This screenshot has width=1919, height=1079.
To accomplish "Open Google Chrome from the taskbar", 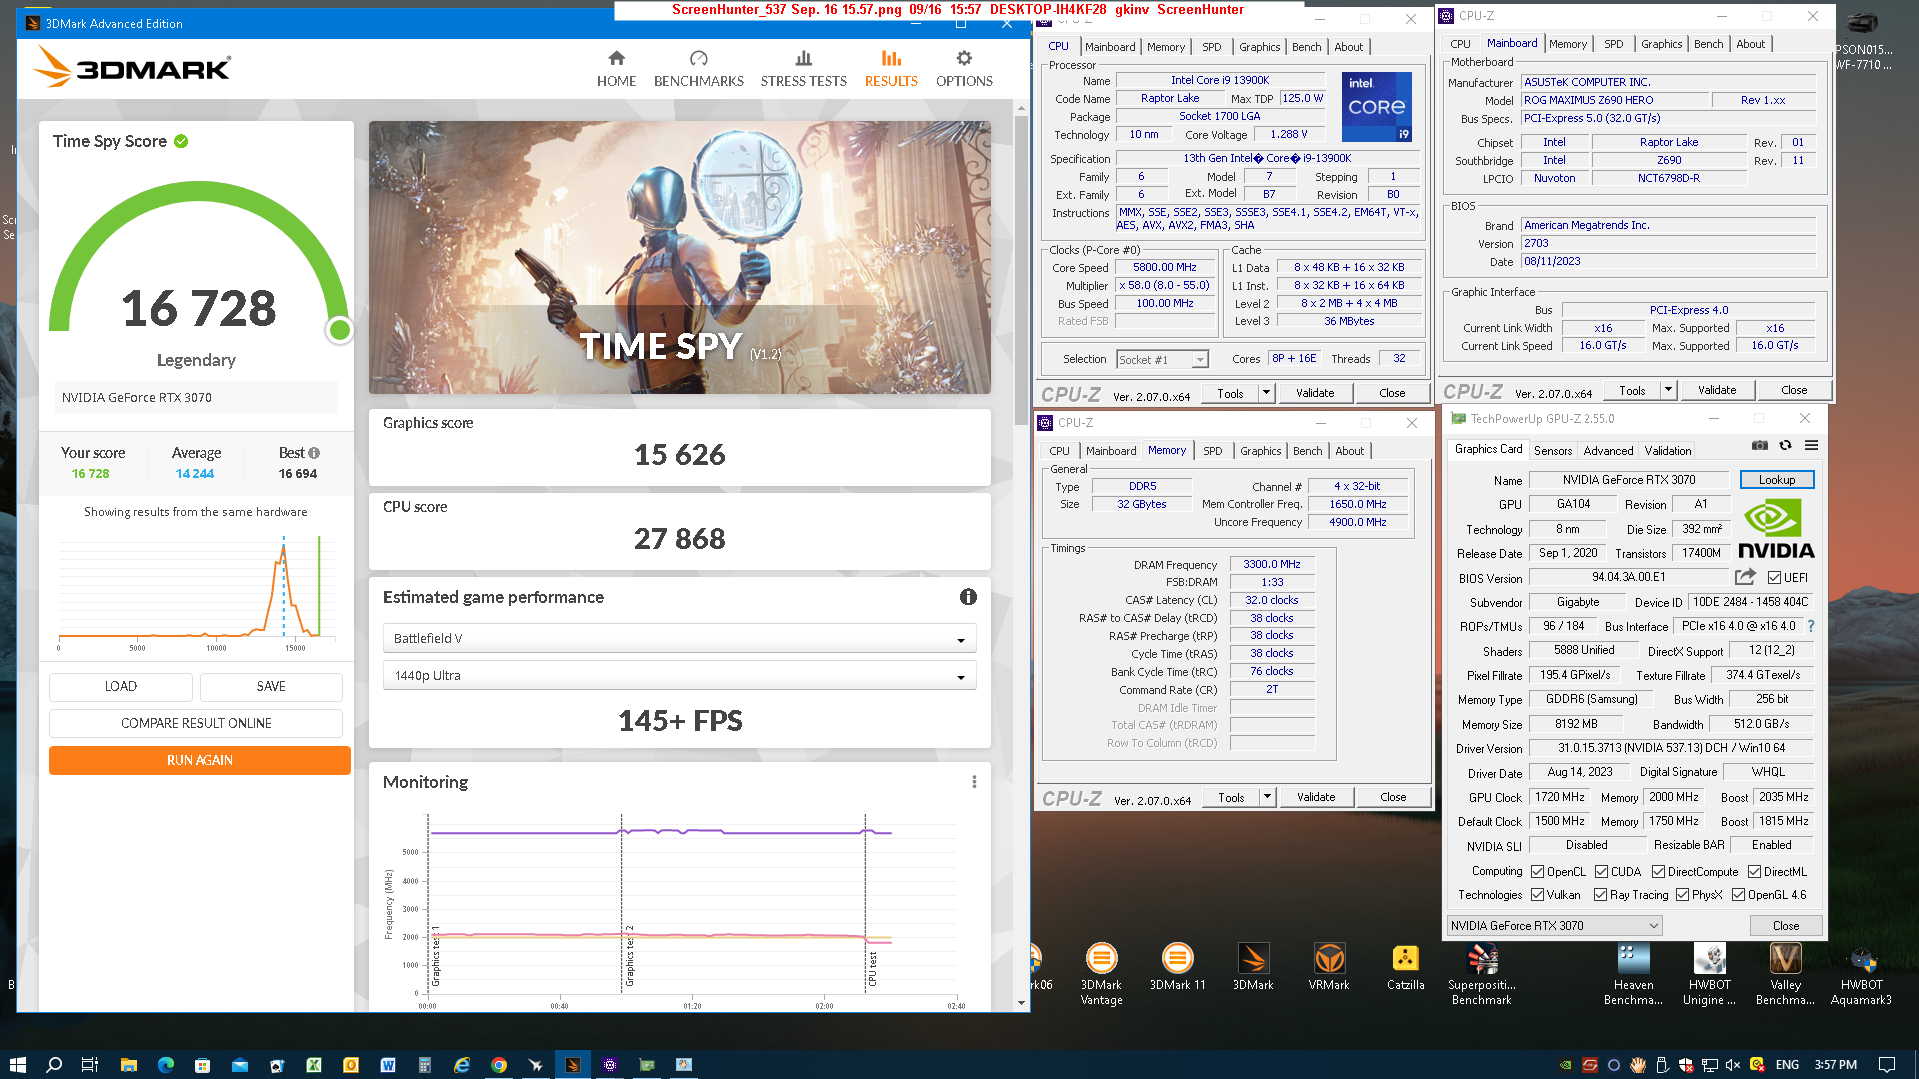I will click(x=498, y=1064).
